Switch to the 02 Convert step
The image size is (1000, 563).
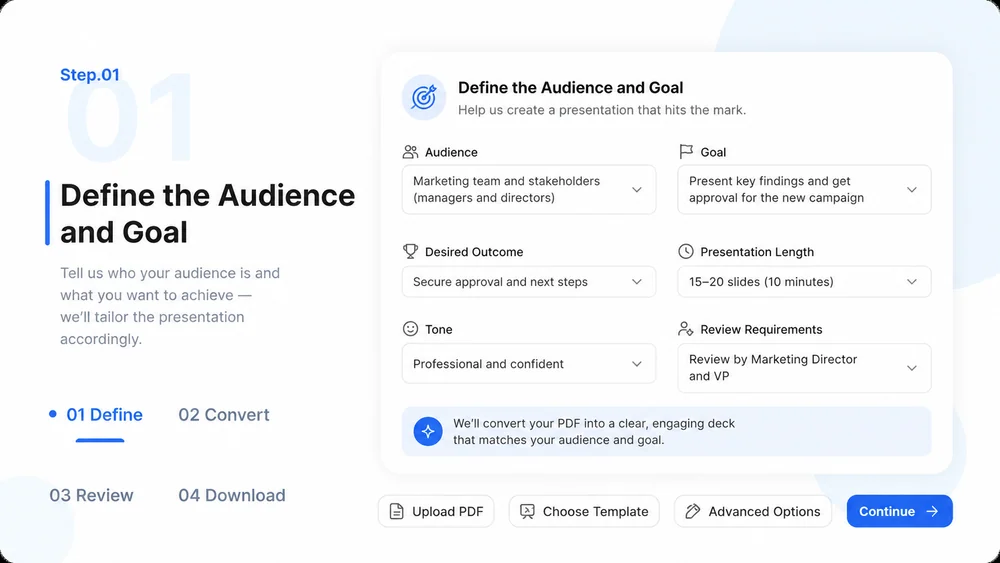224,414
